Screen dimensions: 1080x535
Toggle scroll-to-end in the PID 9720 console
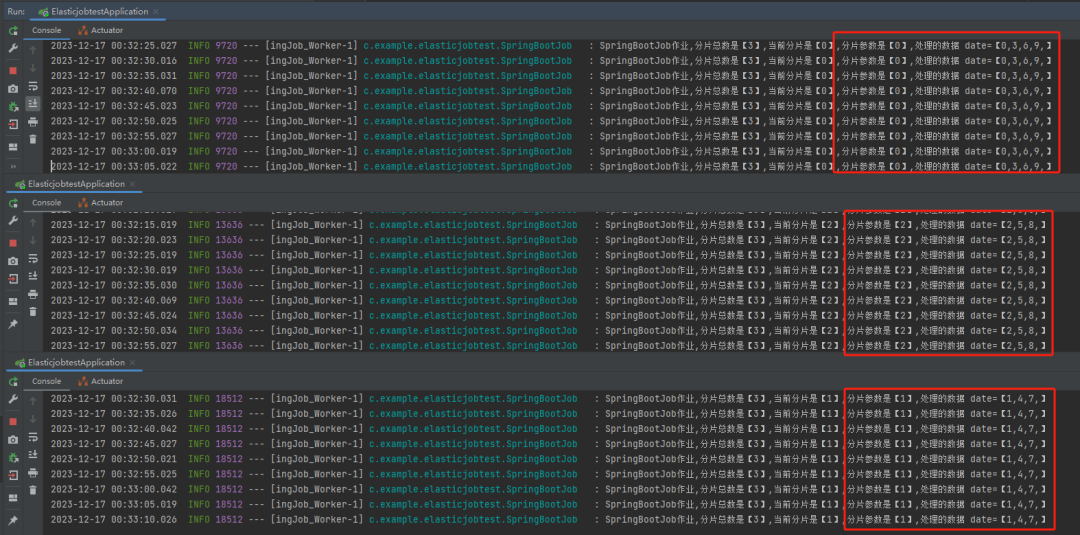pyautogui.click(x=33, y=104)
